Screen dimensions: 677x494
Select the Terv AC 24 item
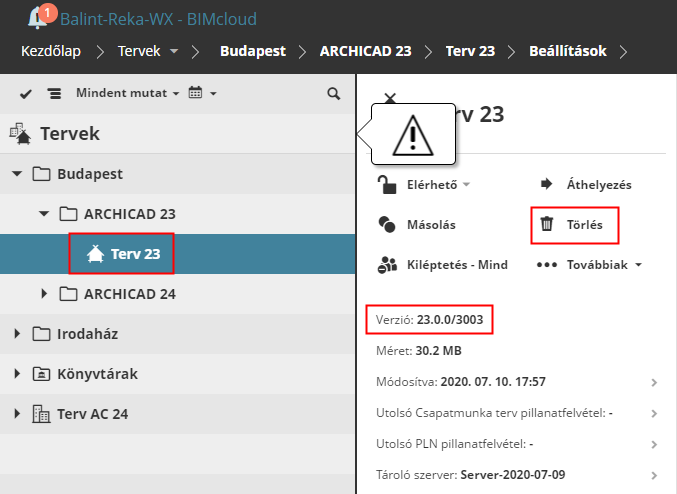pyautogui.click(x=93, y=414)
